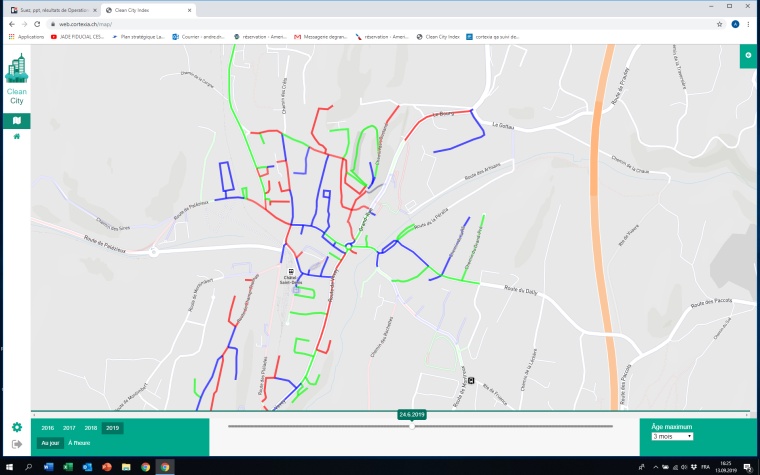The image size is (760, 475).
Task: Bookmark this page with the star icon
Action: [x=719, y=23]
